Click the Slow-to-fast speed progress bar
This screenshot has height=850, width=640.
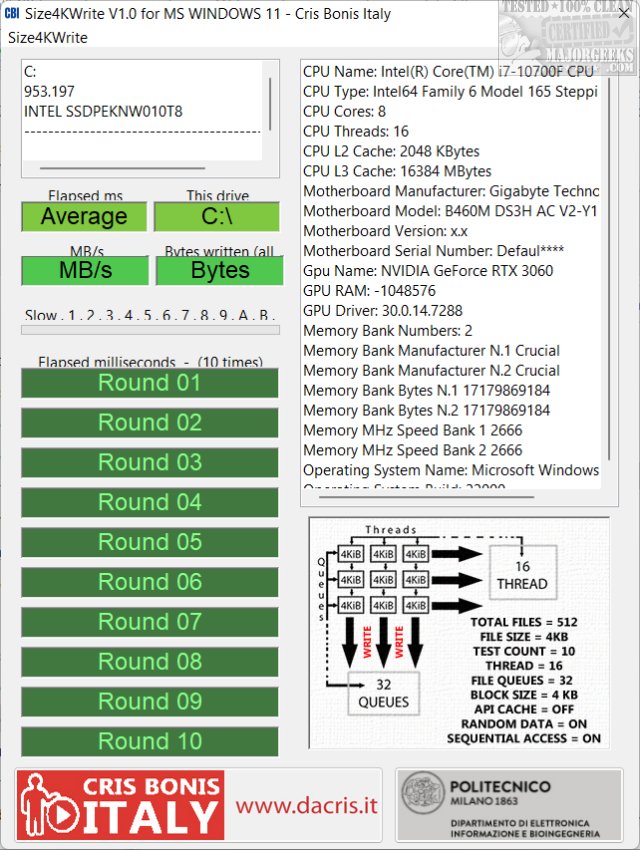pos(150,329)
